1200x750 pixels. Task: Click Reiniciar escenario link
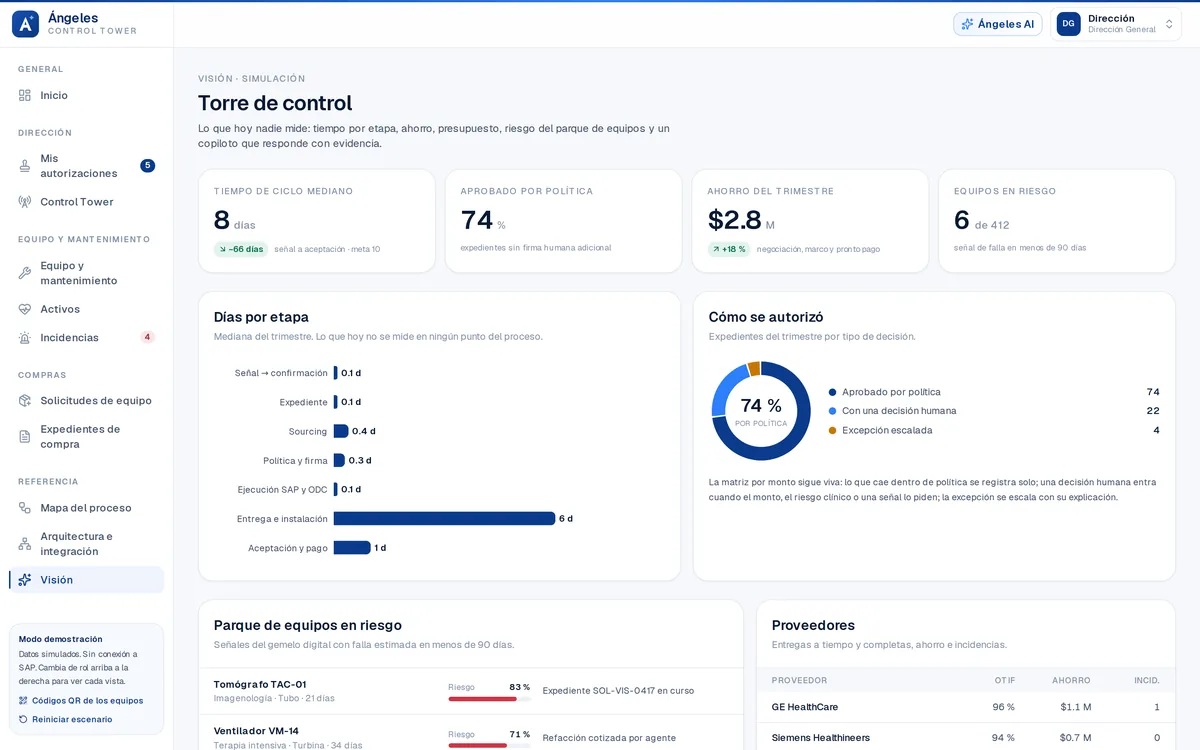(x=72, y=719)
